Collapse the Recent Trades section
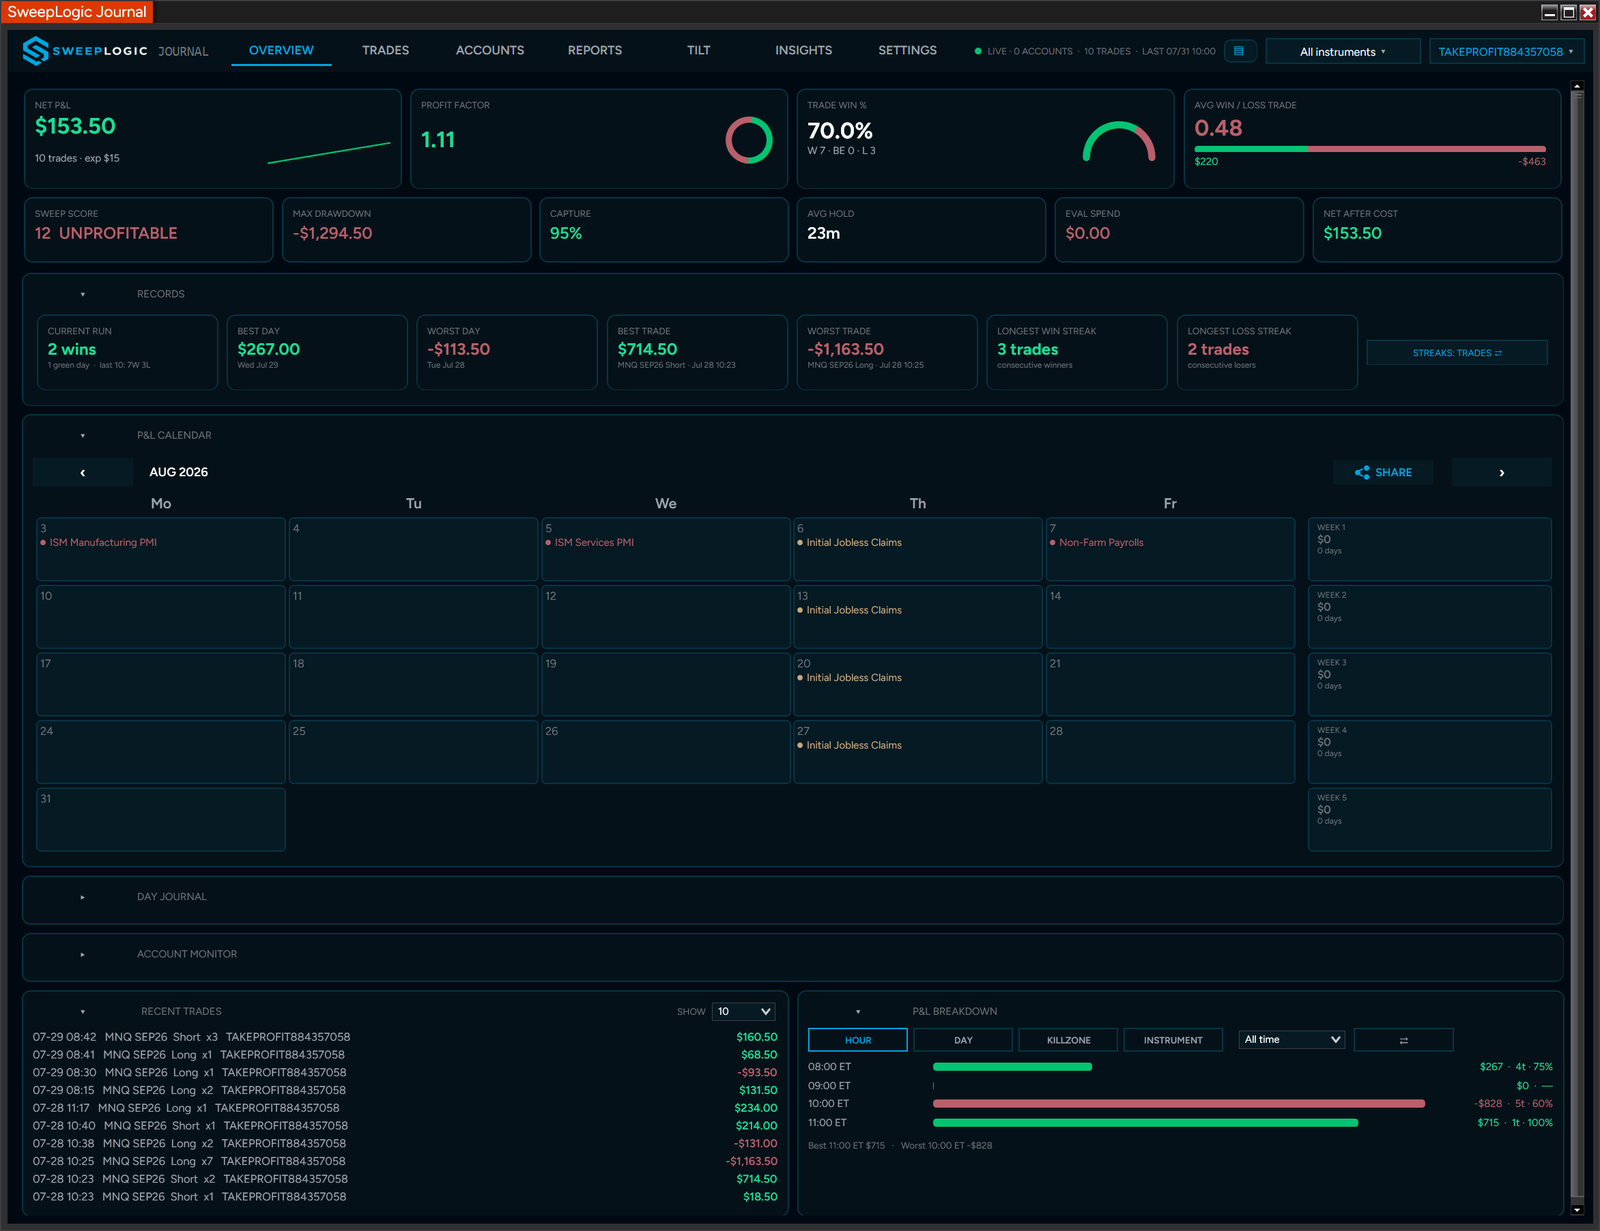This screenshot has width=1600, height=1231. coord(83,1011)
